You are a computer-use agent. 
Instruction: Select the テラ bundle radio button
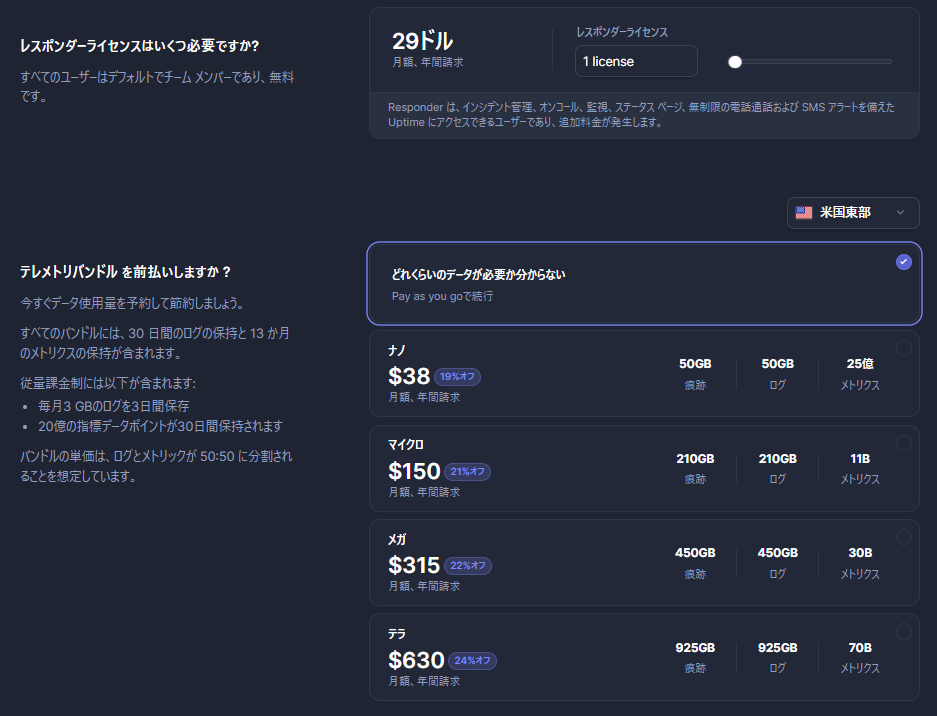(x=904, y=631)
